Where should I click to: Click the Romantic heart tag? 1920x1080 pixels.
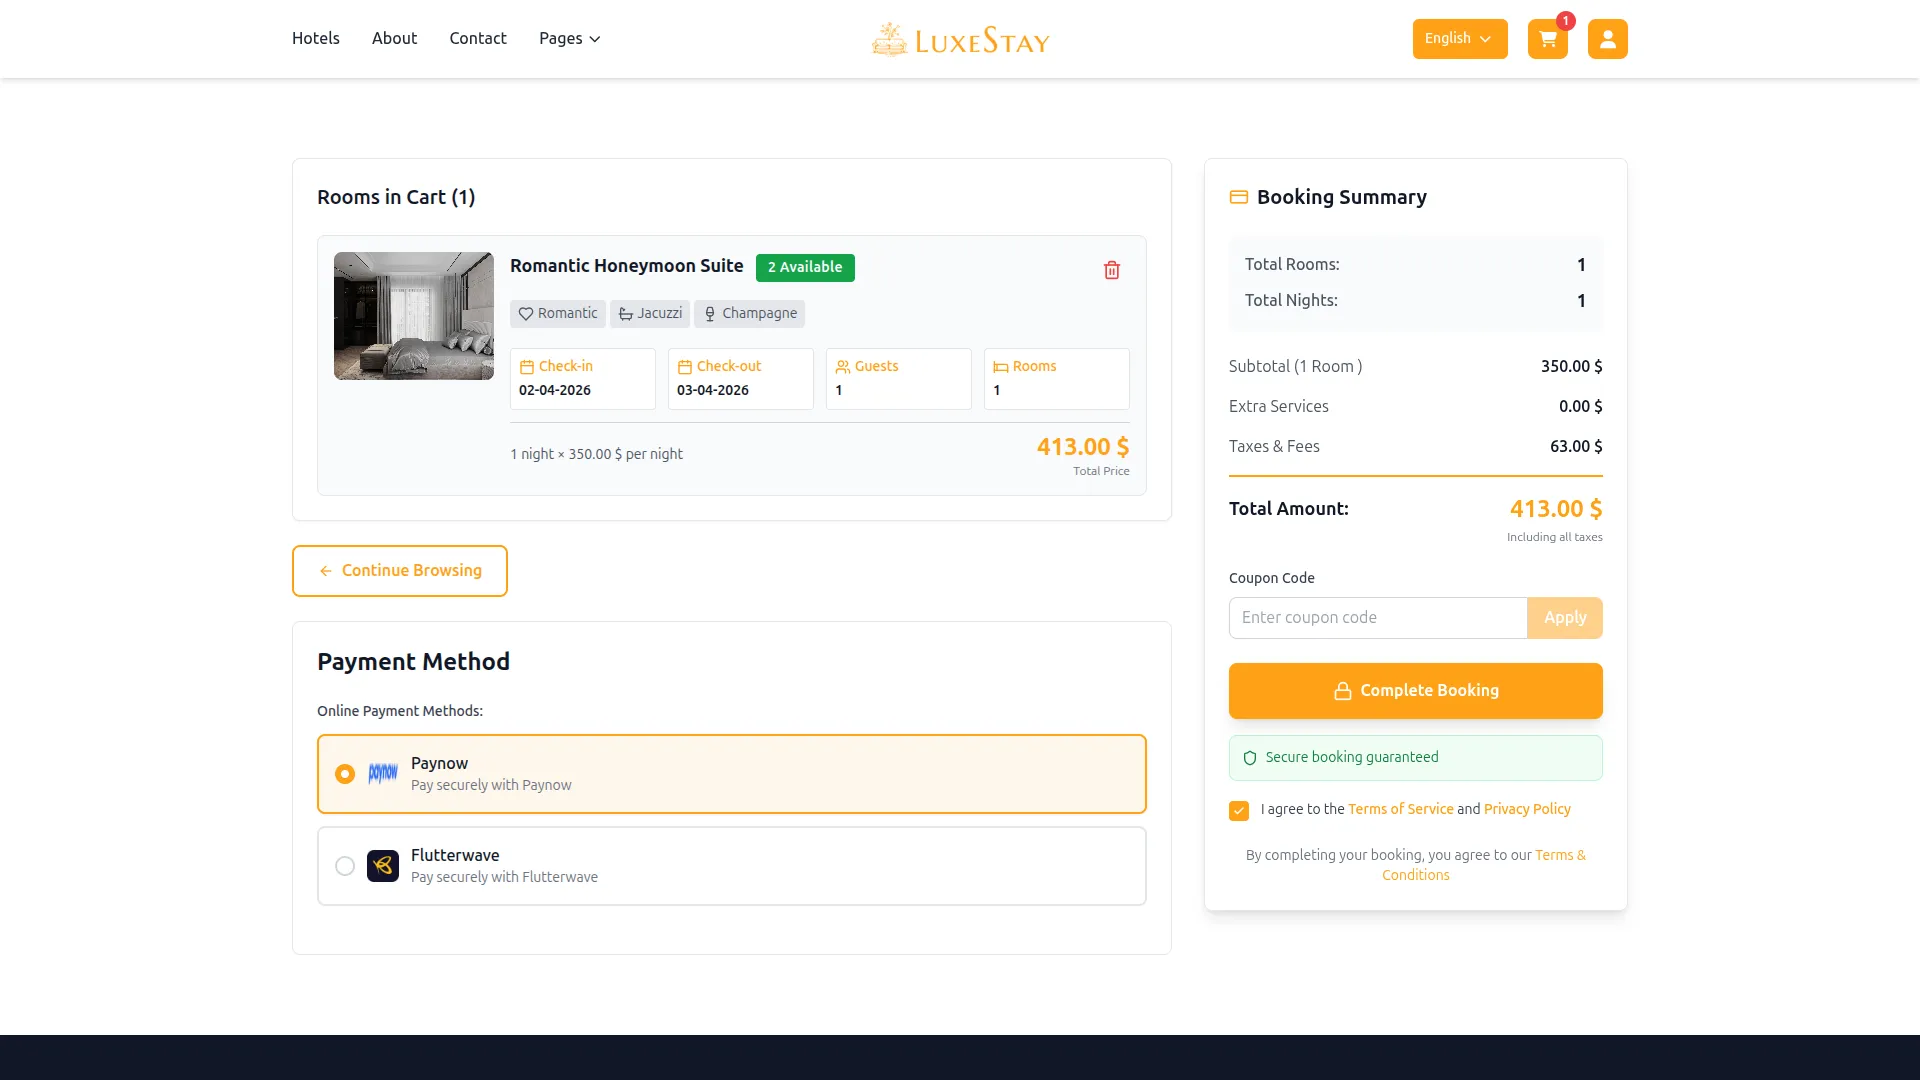558,314
